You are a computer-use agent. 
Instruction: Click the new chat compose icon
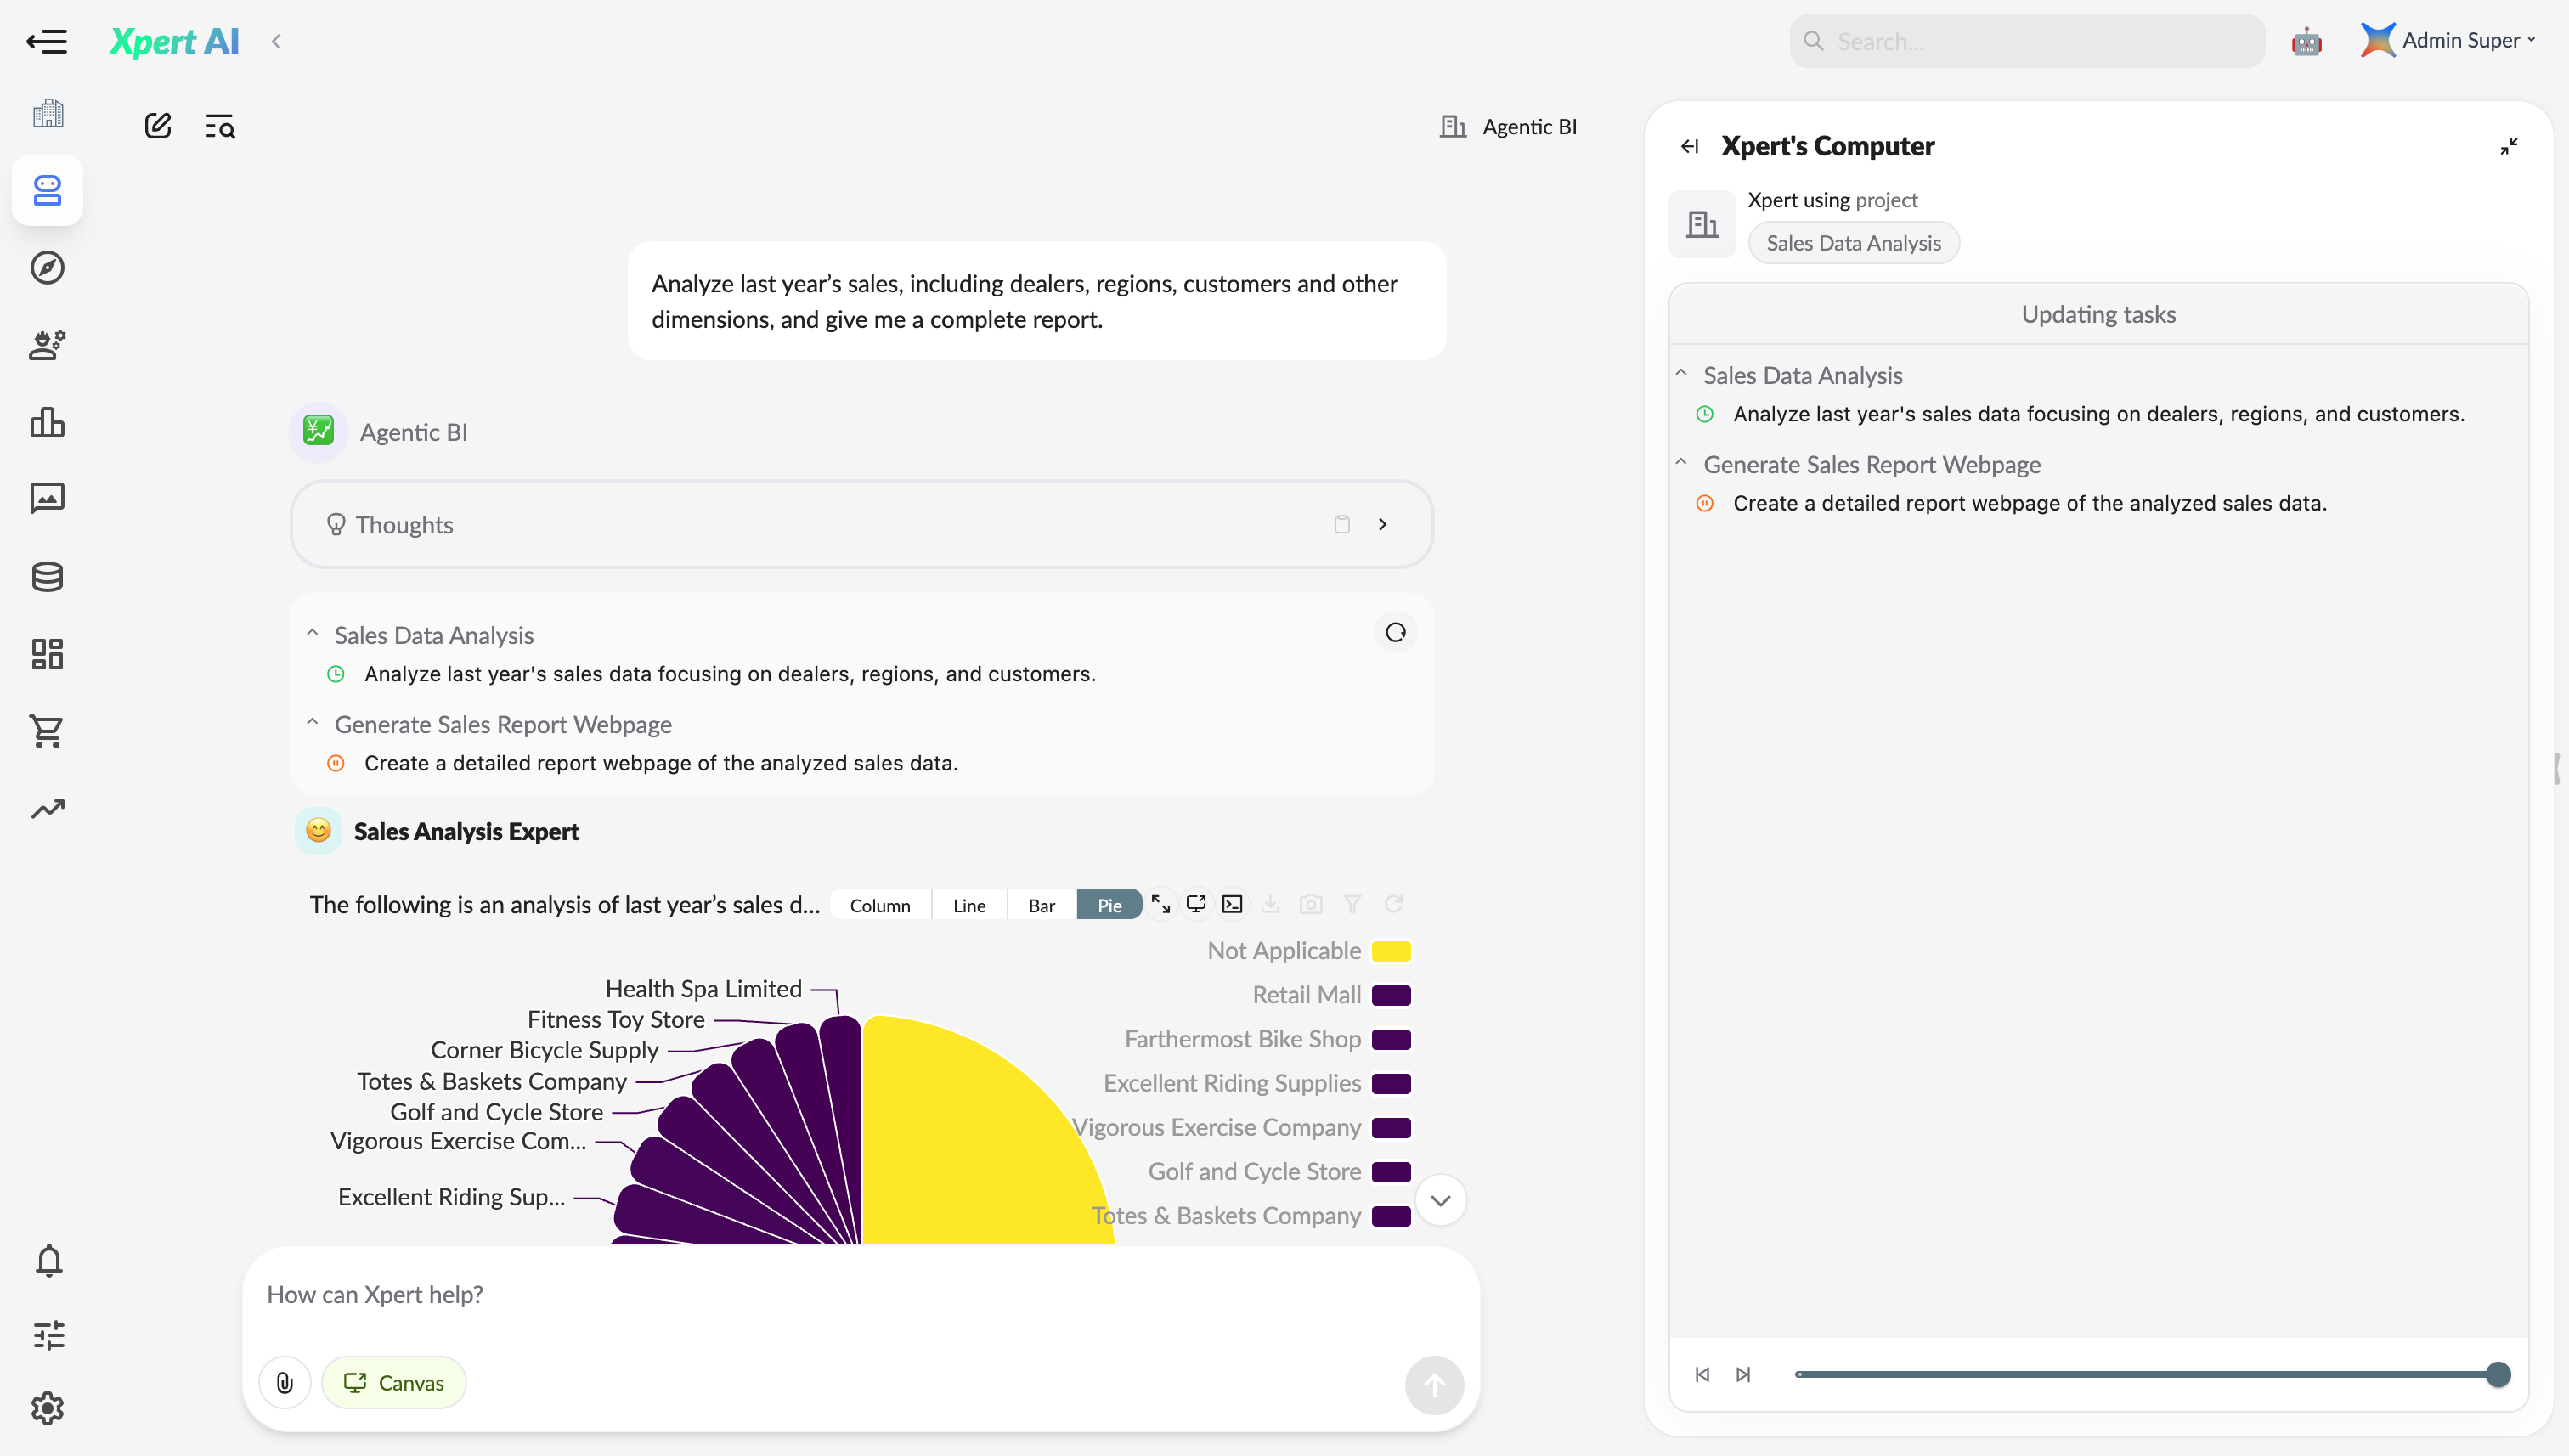pyautogui.click(x=158, y=126)
